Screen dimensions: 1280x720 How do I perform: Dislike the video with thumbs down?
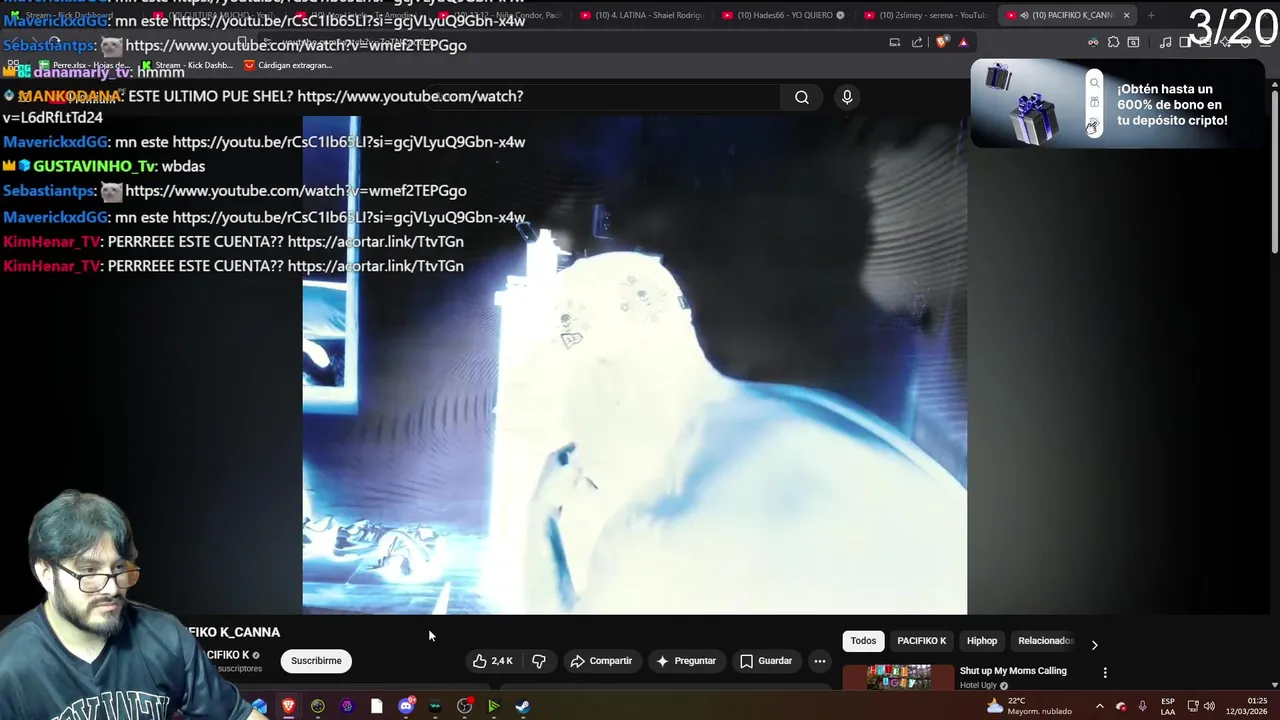pos(539,661)
